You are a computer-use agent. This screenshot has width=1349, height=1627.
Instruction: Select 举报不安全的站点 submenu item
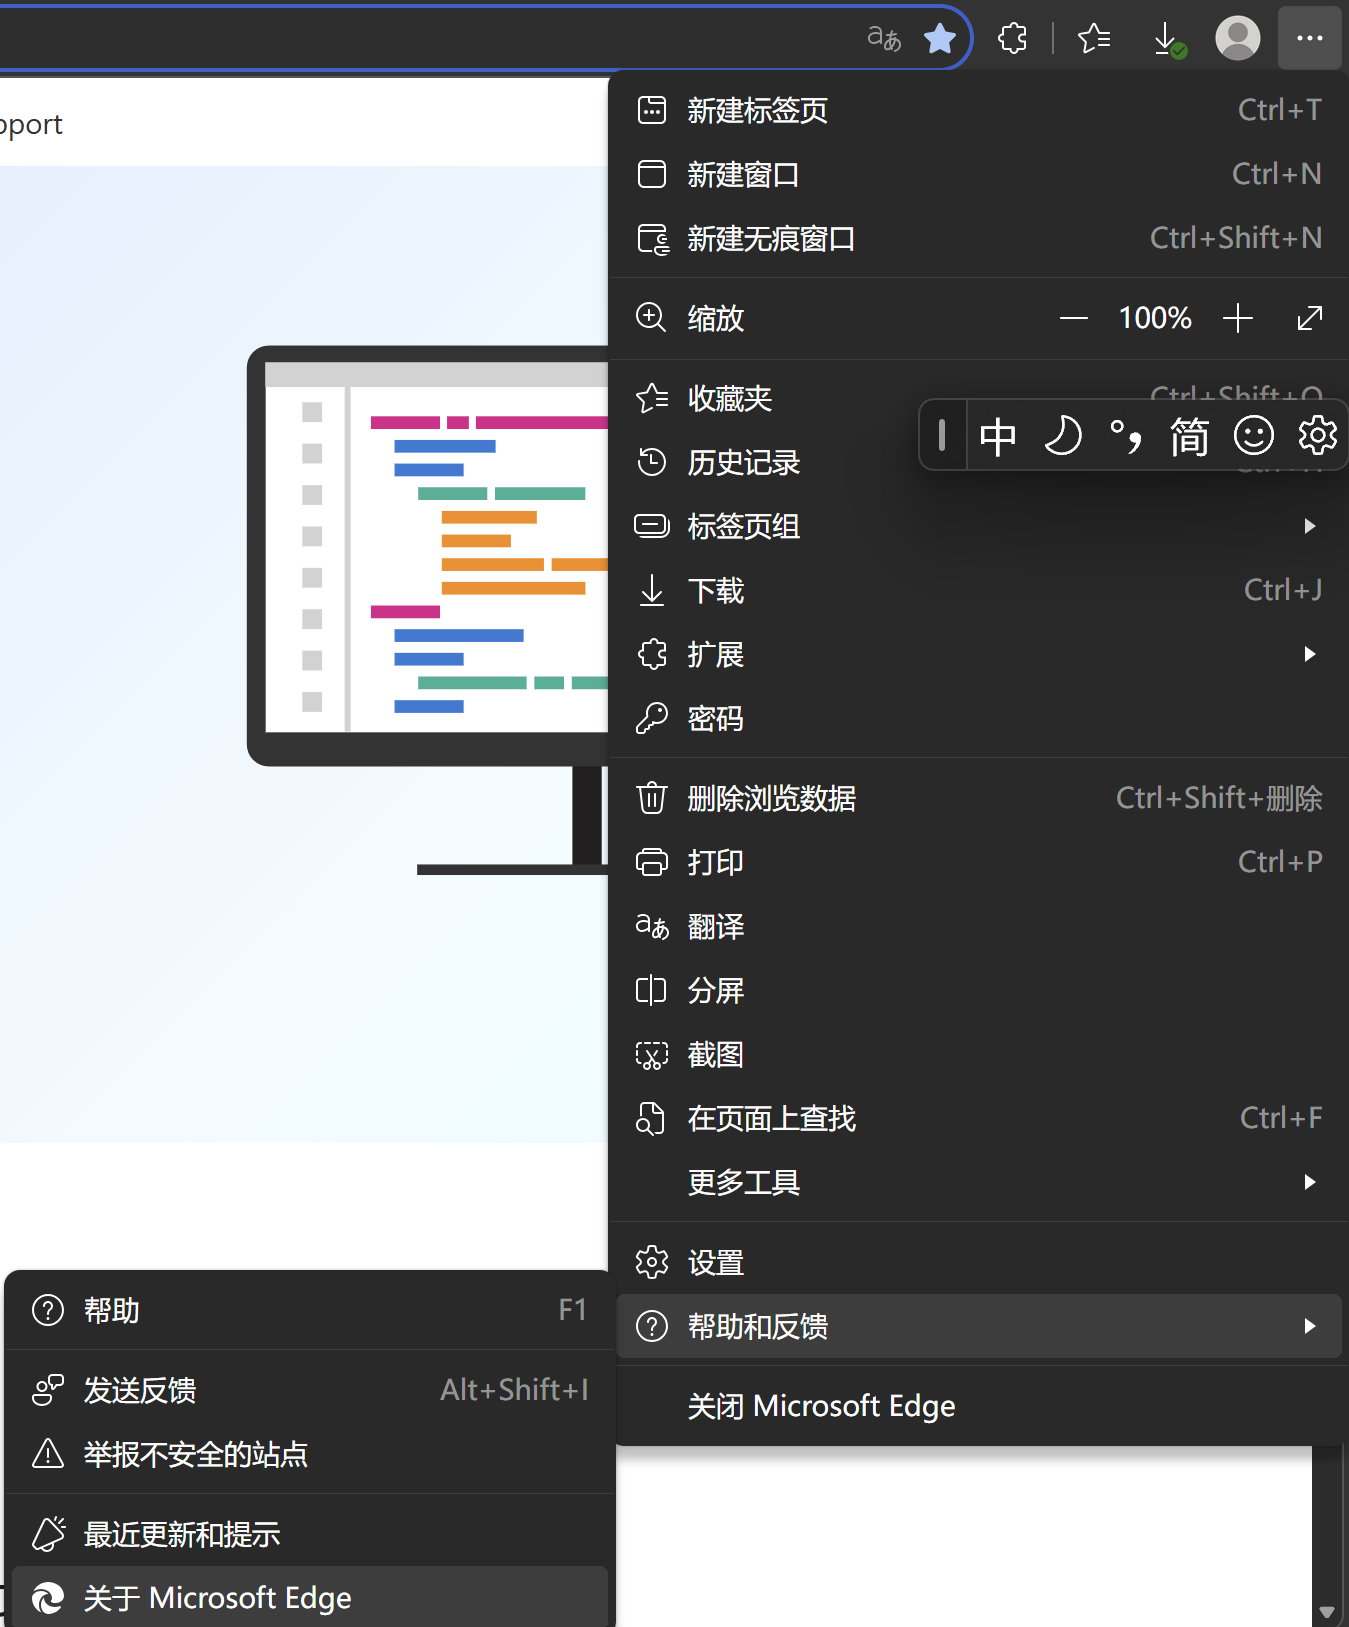coord(309,1454)
